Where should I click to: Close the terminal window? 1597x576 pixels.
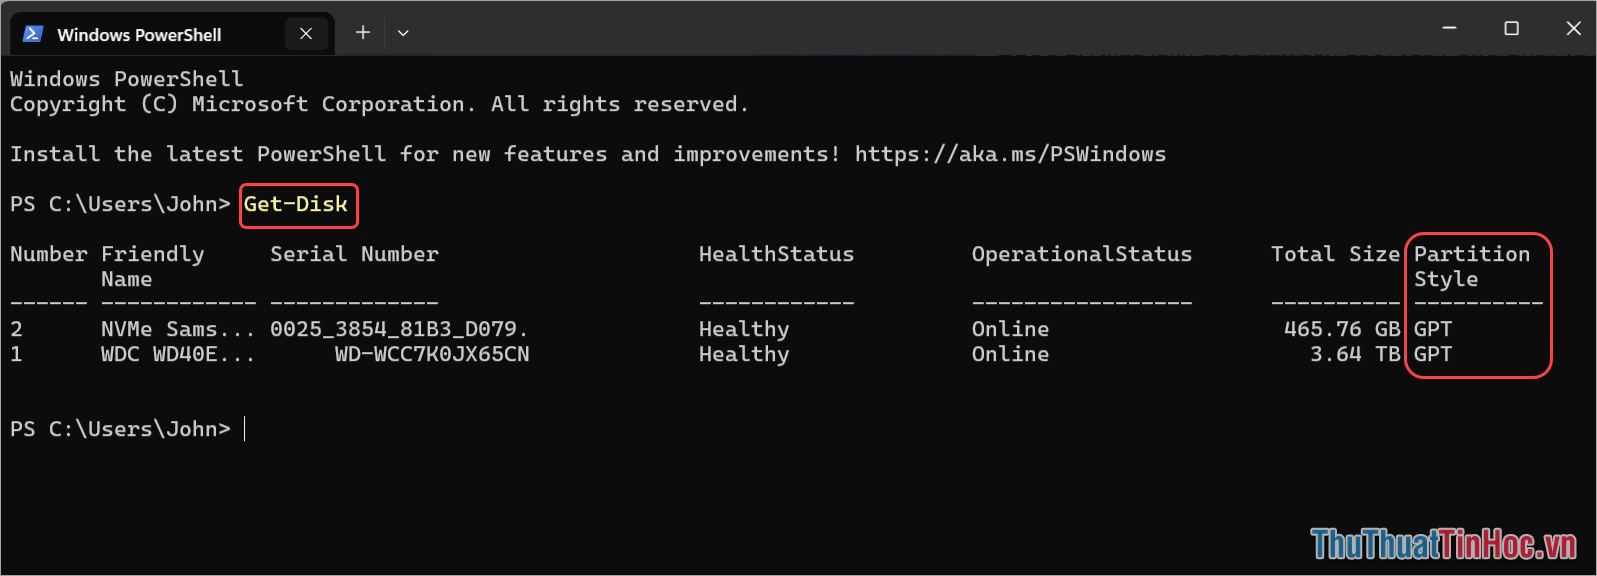click(1573, 28)
